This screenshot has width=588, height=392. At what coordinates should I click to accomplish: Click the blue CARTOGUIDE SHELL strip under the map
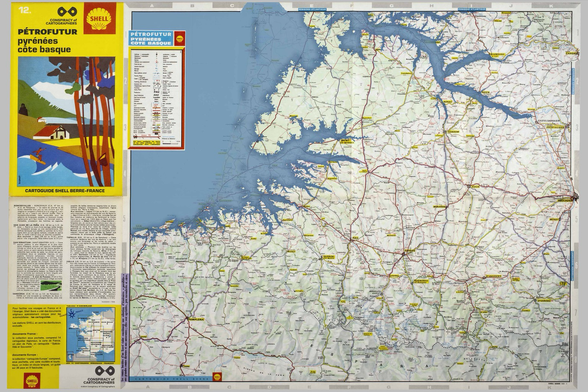[x=171, y=379]
